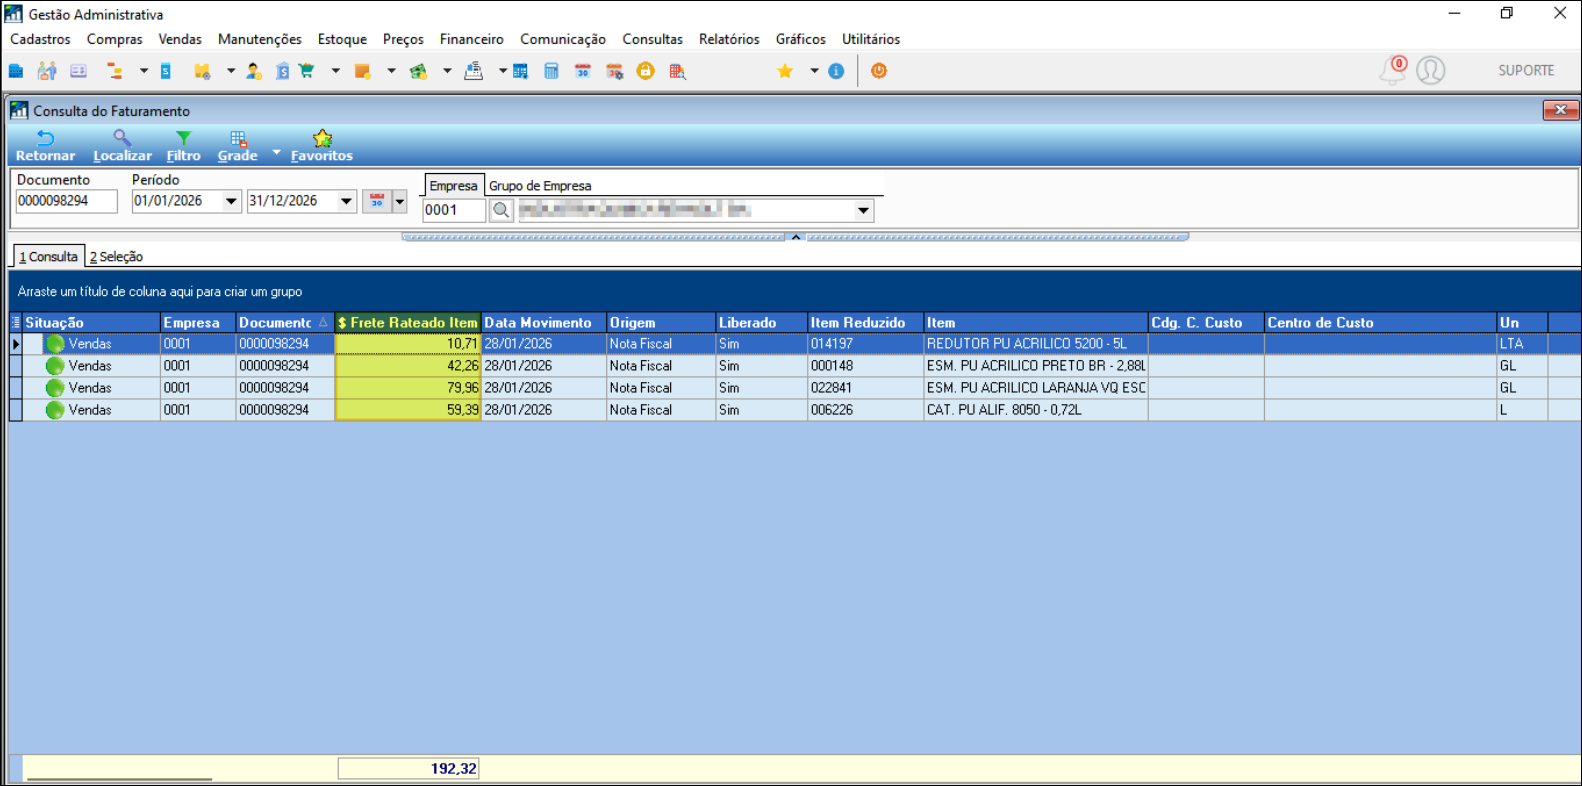Click the shopping cart toolbar icon

tap(307, 71)
